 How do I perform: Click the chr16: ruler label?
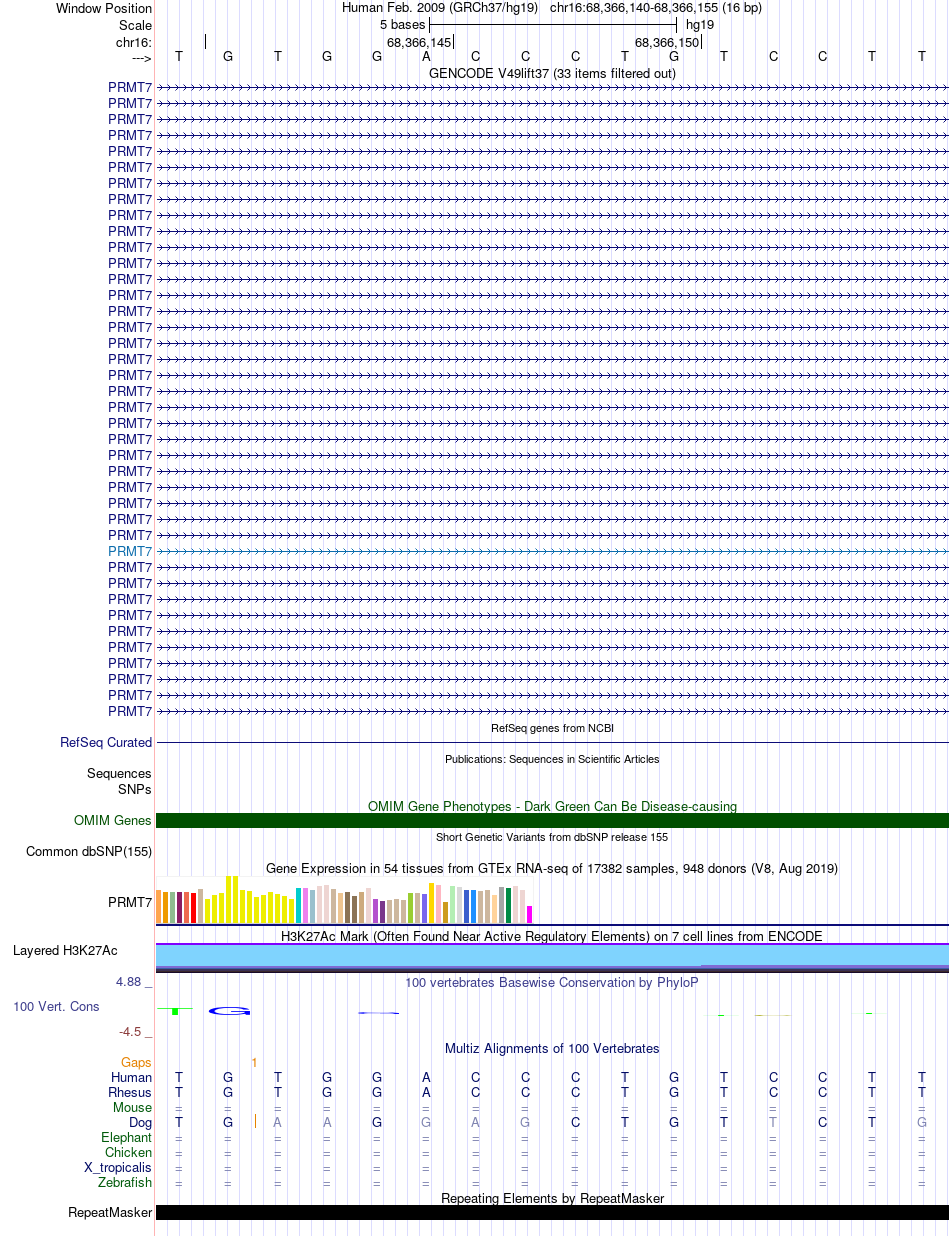[134, 42]
